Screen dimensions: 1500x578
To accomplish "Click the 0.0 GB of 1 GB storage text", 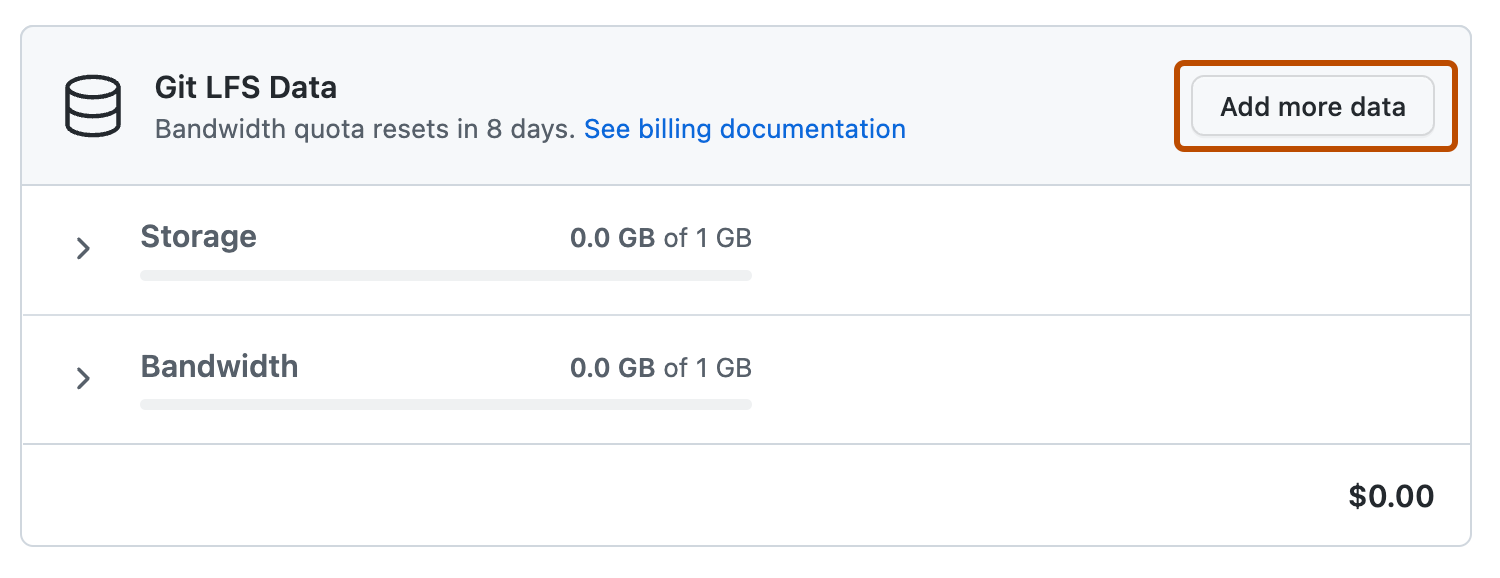I will coord(660,238).
